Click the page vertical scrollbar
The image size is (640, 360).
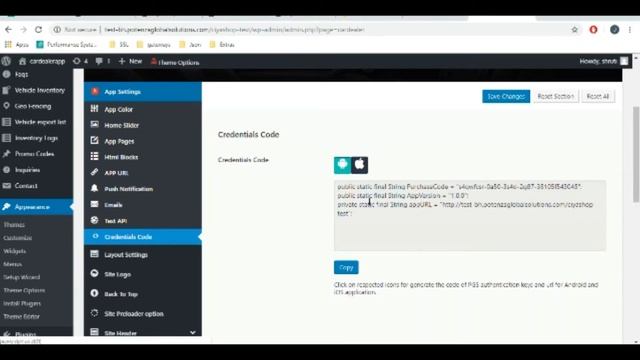click(636, 154)
